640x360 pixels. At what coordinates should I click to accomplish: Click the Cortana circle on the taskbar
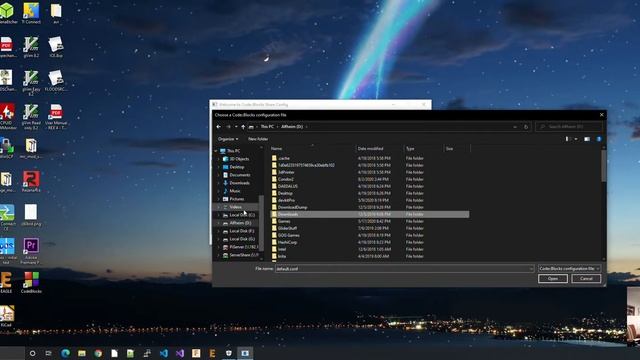click(33, 353)
